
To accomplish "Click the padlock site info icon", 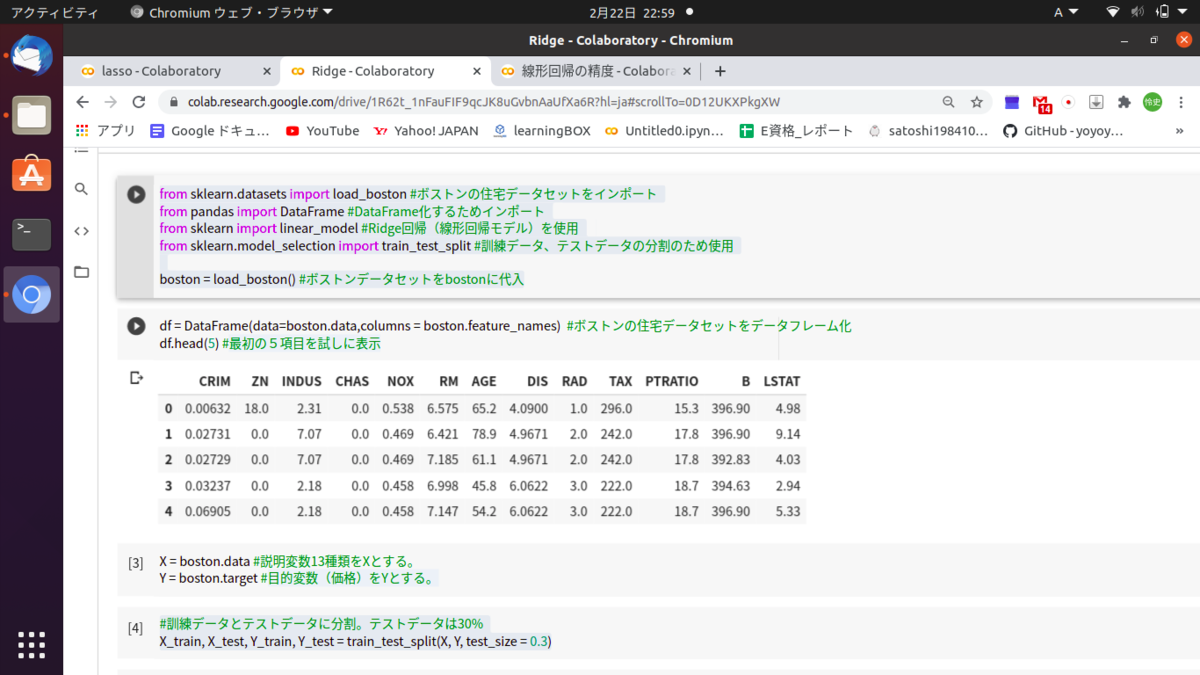I will [x=172, y=102].
